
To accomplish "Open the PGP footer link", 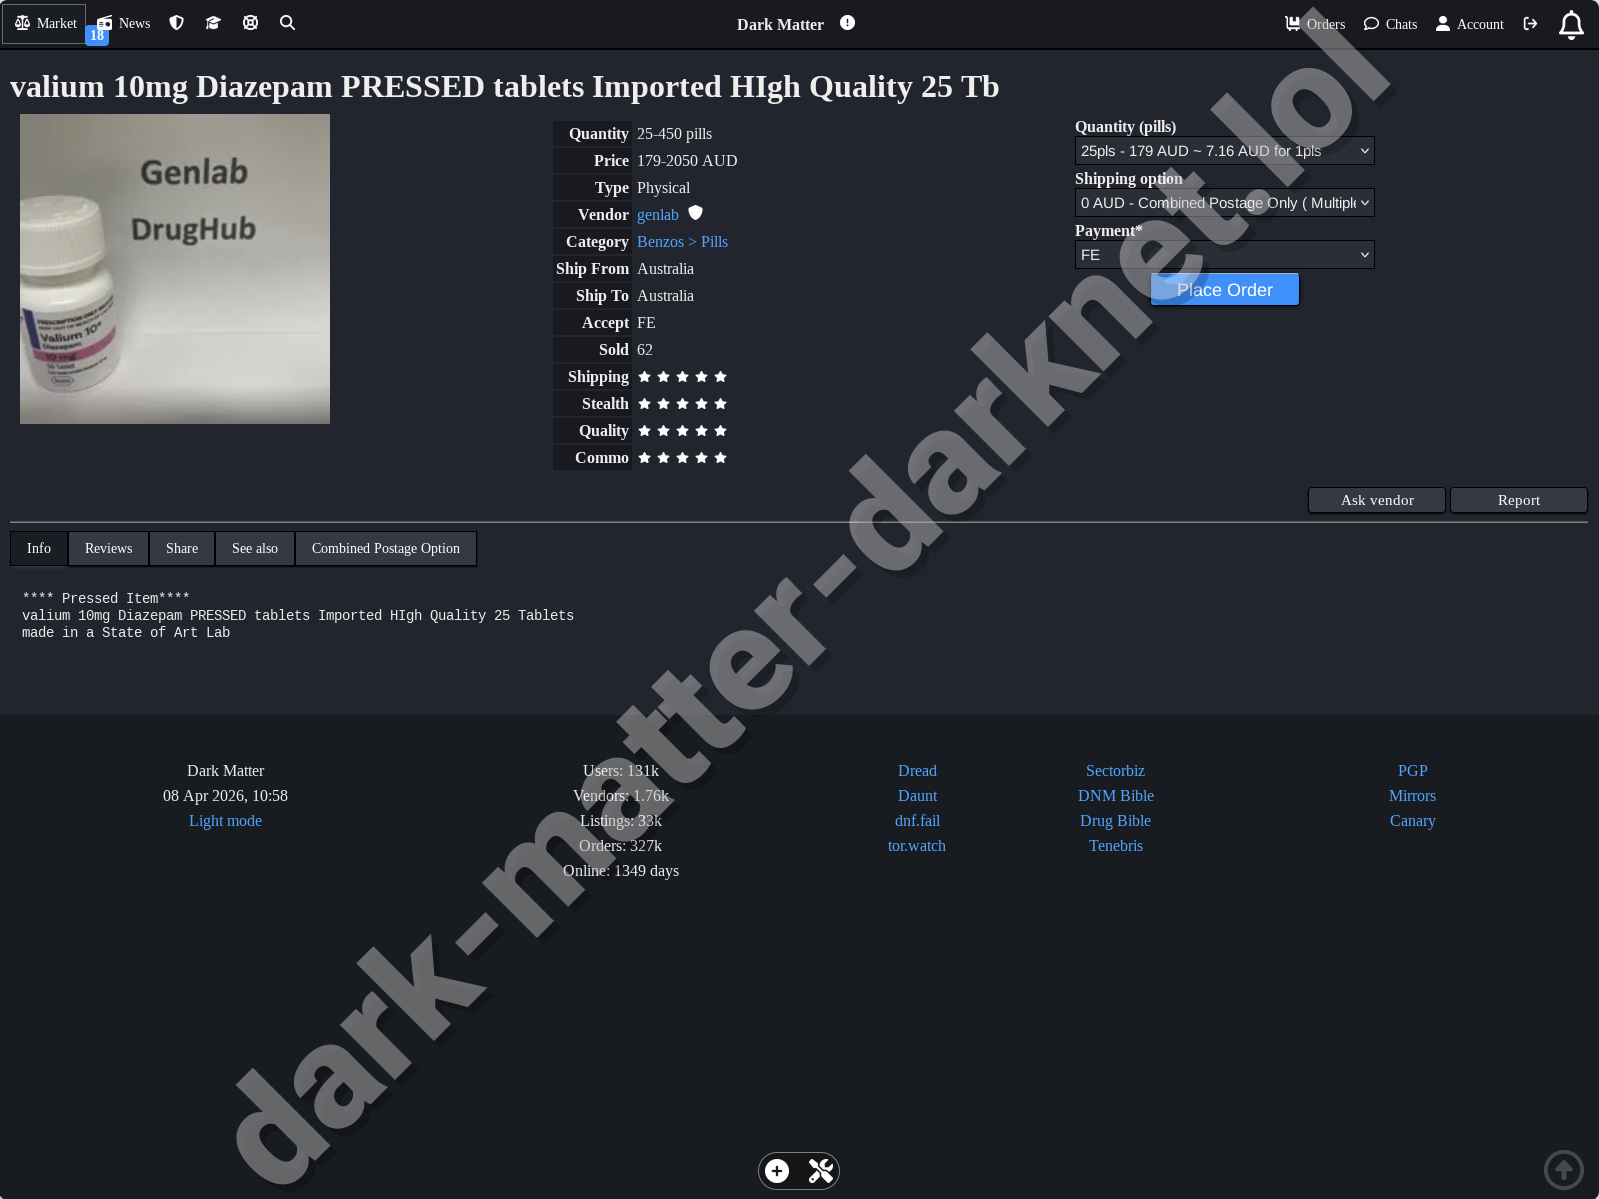I will (1412, 771).
